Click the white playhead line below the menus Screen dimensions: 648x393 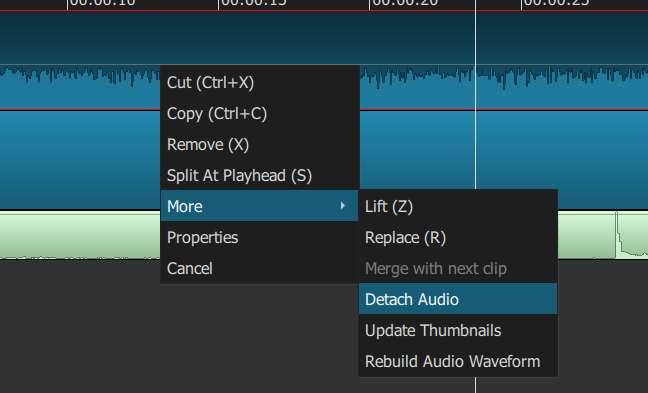(x=475, y=385)
